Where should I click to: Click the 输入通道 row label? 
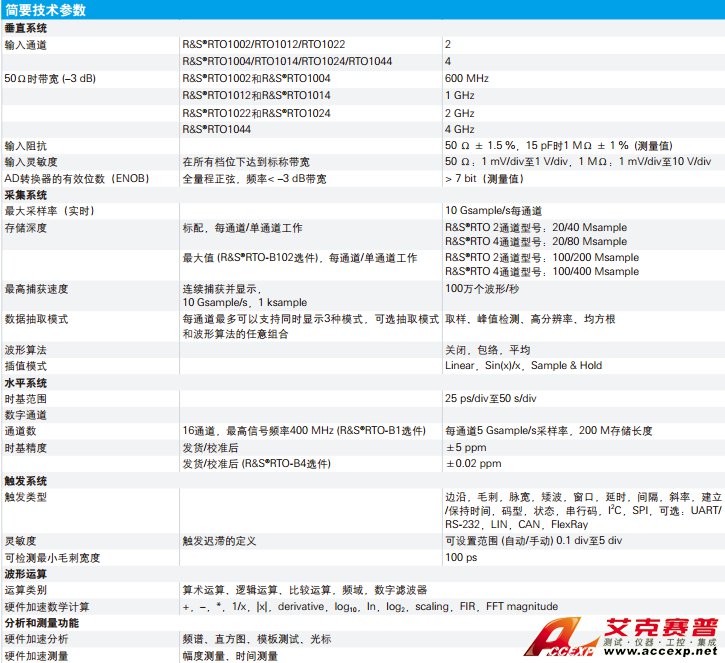coord(26,45)
